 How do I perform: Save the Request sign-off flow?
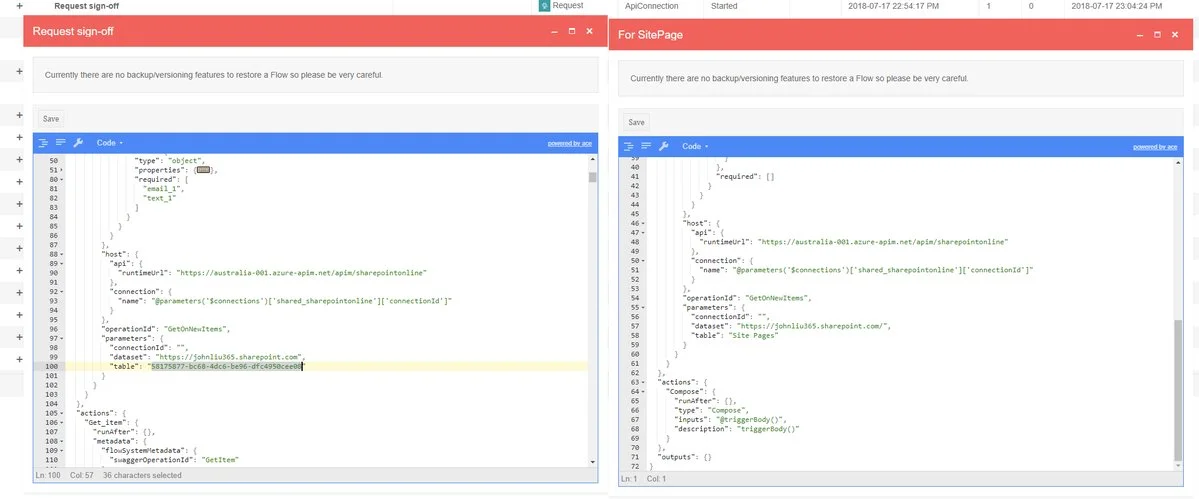50,118
